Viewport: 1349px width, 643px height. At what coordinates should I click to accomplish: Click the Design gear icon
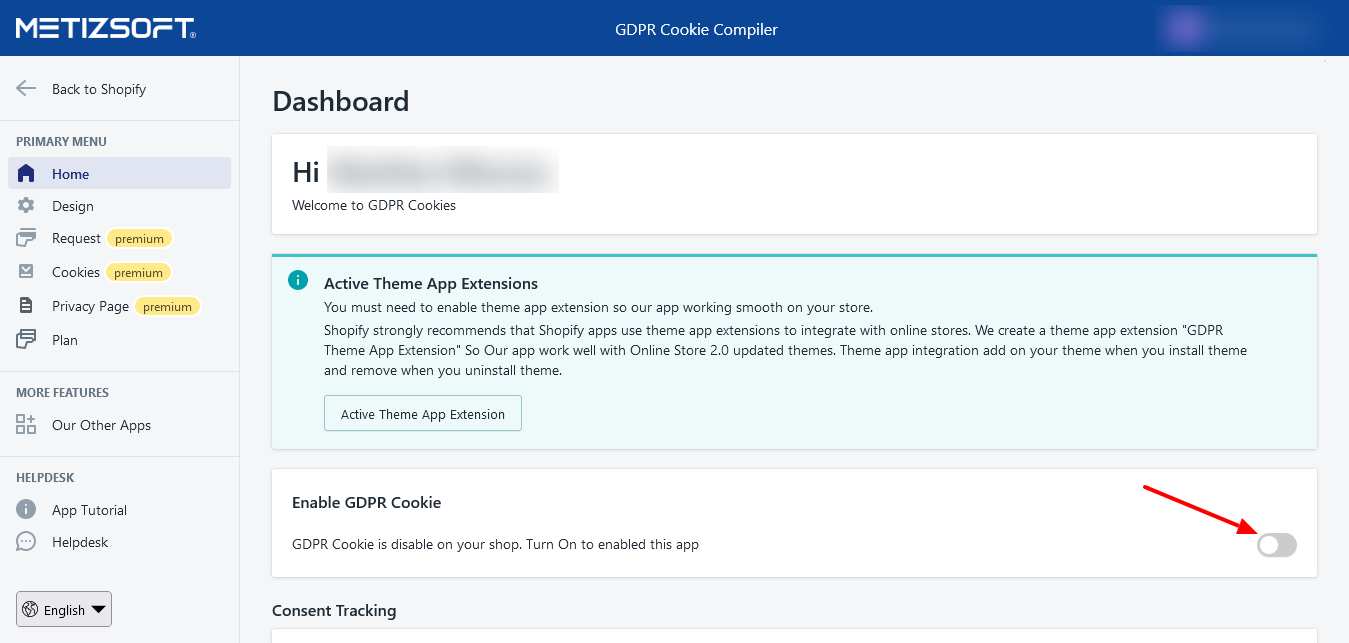coord(27,206)
